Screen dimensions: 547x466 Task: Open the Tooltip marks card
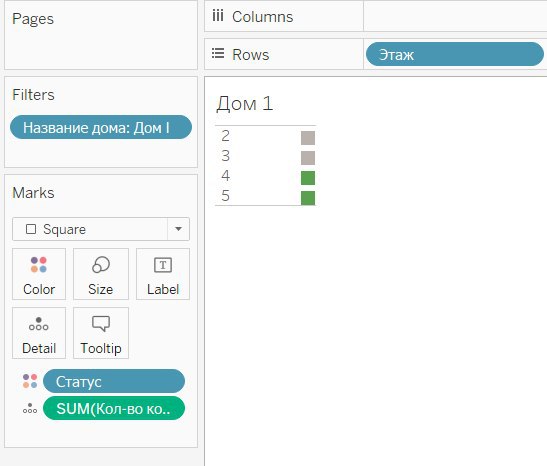click(x=101, y=333)
